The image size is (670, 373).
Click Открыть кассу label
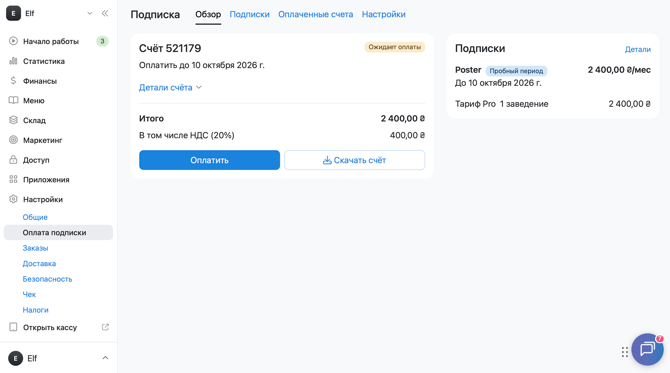tap(50, 327)
